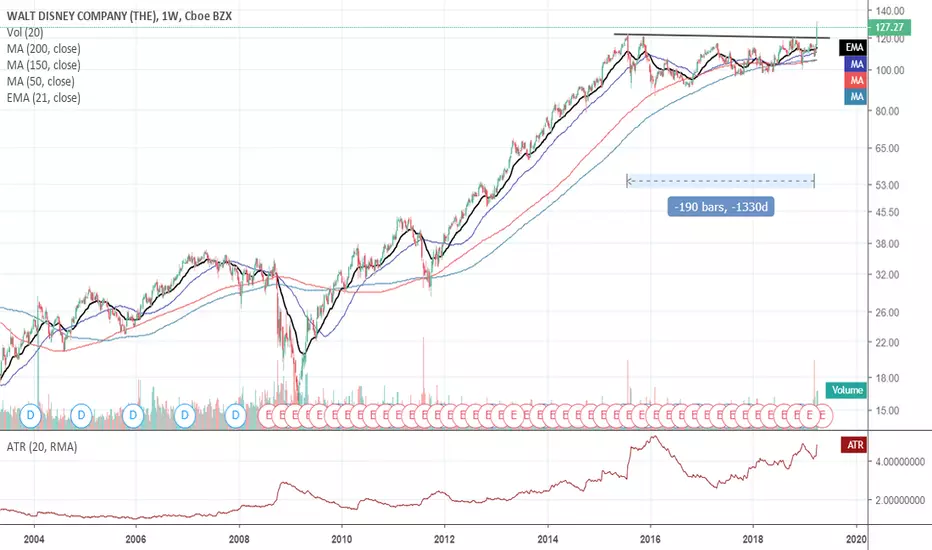The height and width of the screenshot is (550, 932).
Task: Click the red MA line label
Action: [856, 80]
